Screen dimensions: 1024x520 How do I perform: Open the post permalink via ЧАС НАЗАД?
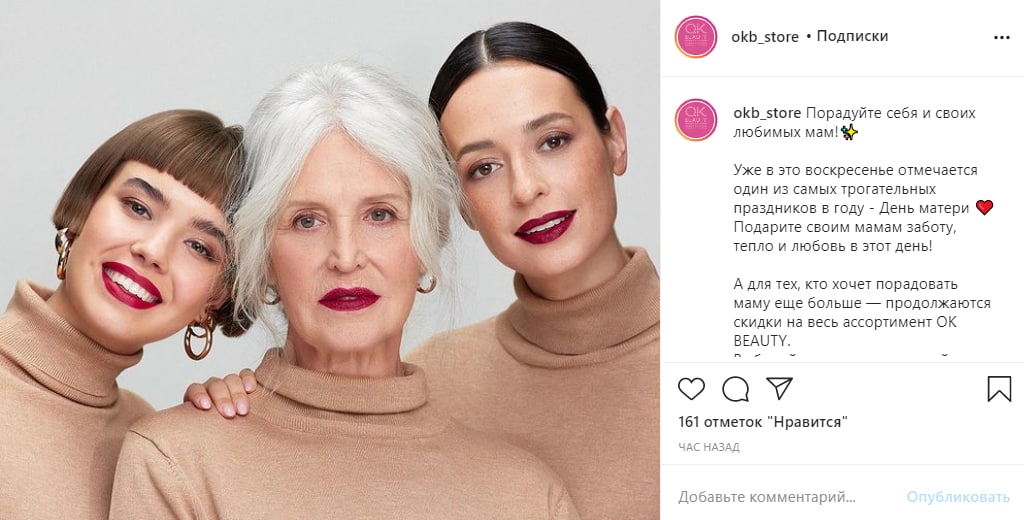[709, 447]
